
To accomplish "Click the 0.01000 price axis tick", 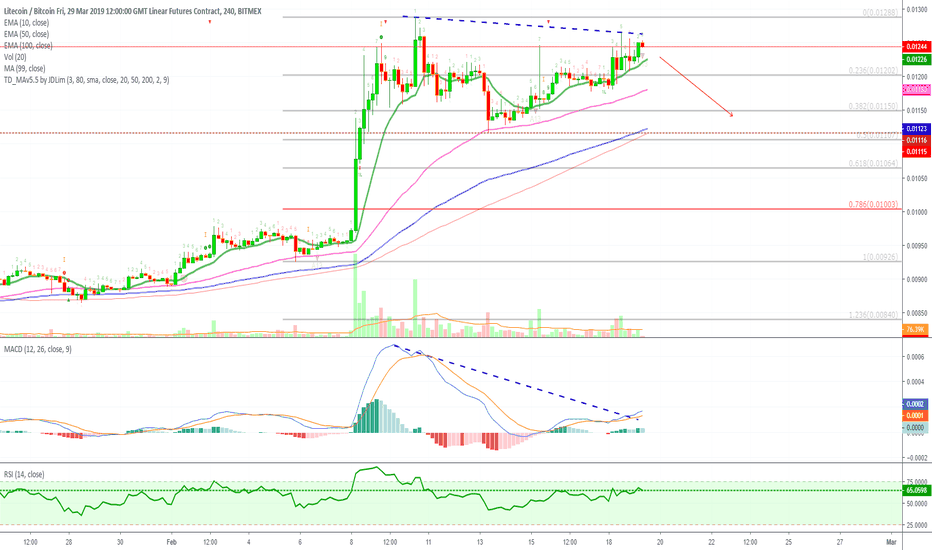I will click(x=917, y=212).
